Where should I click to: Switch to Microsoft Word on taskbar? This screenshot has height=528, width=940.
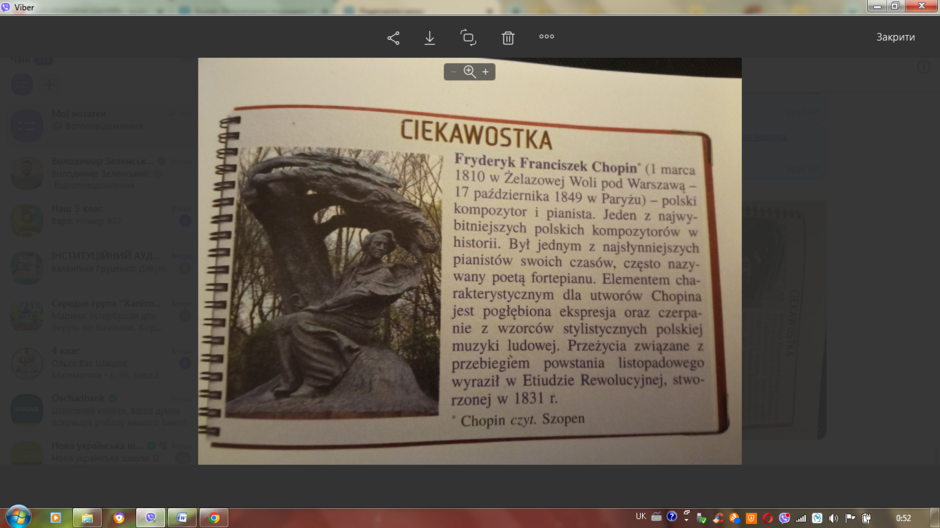click(182, 518)
